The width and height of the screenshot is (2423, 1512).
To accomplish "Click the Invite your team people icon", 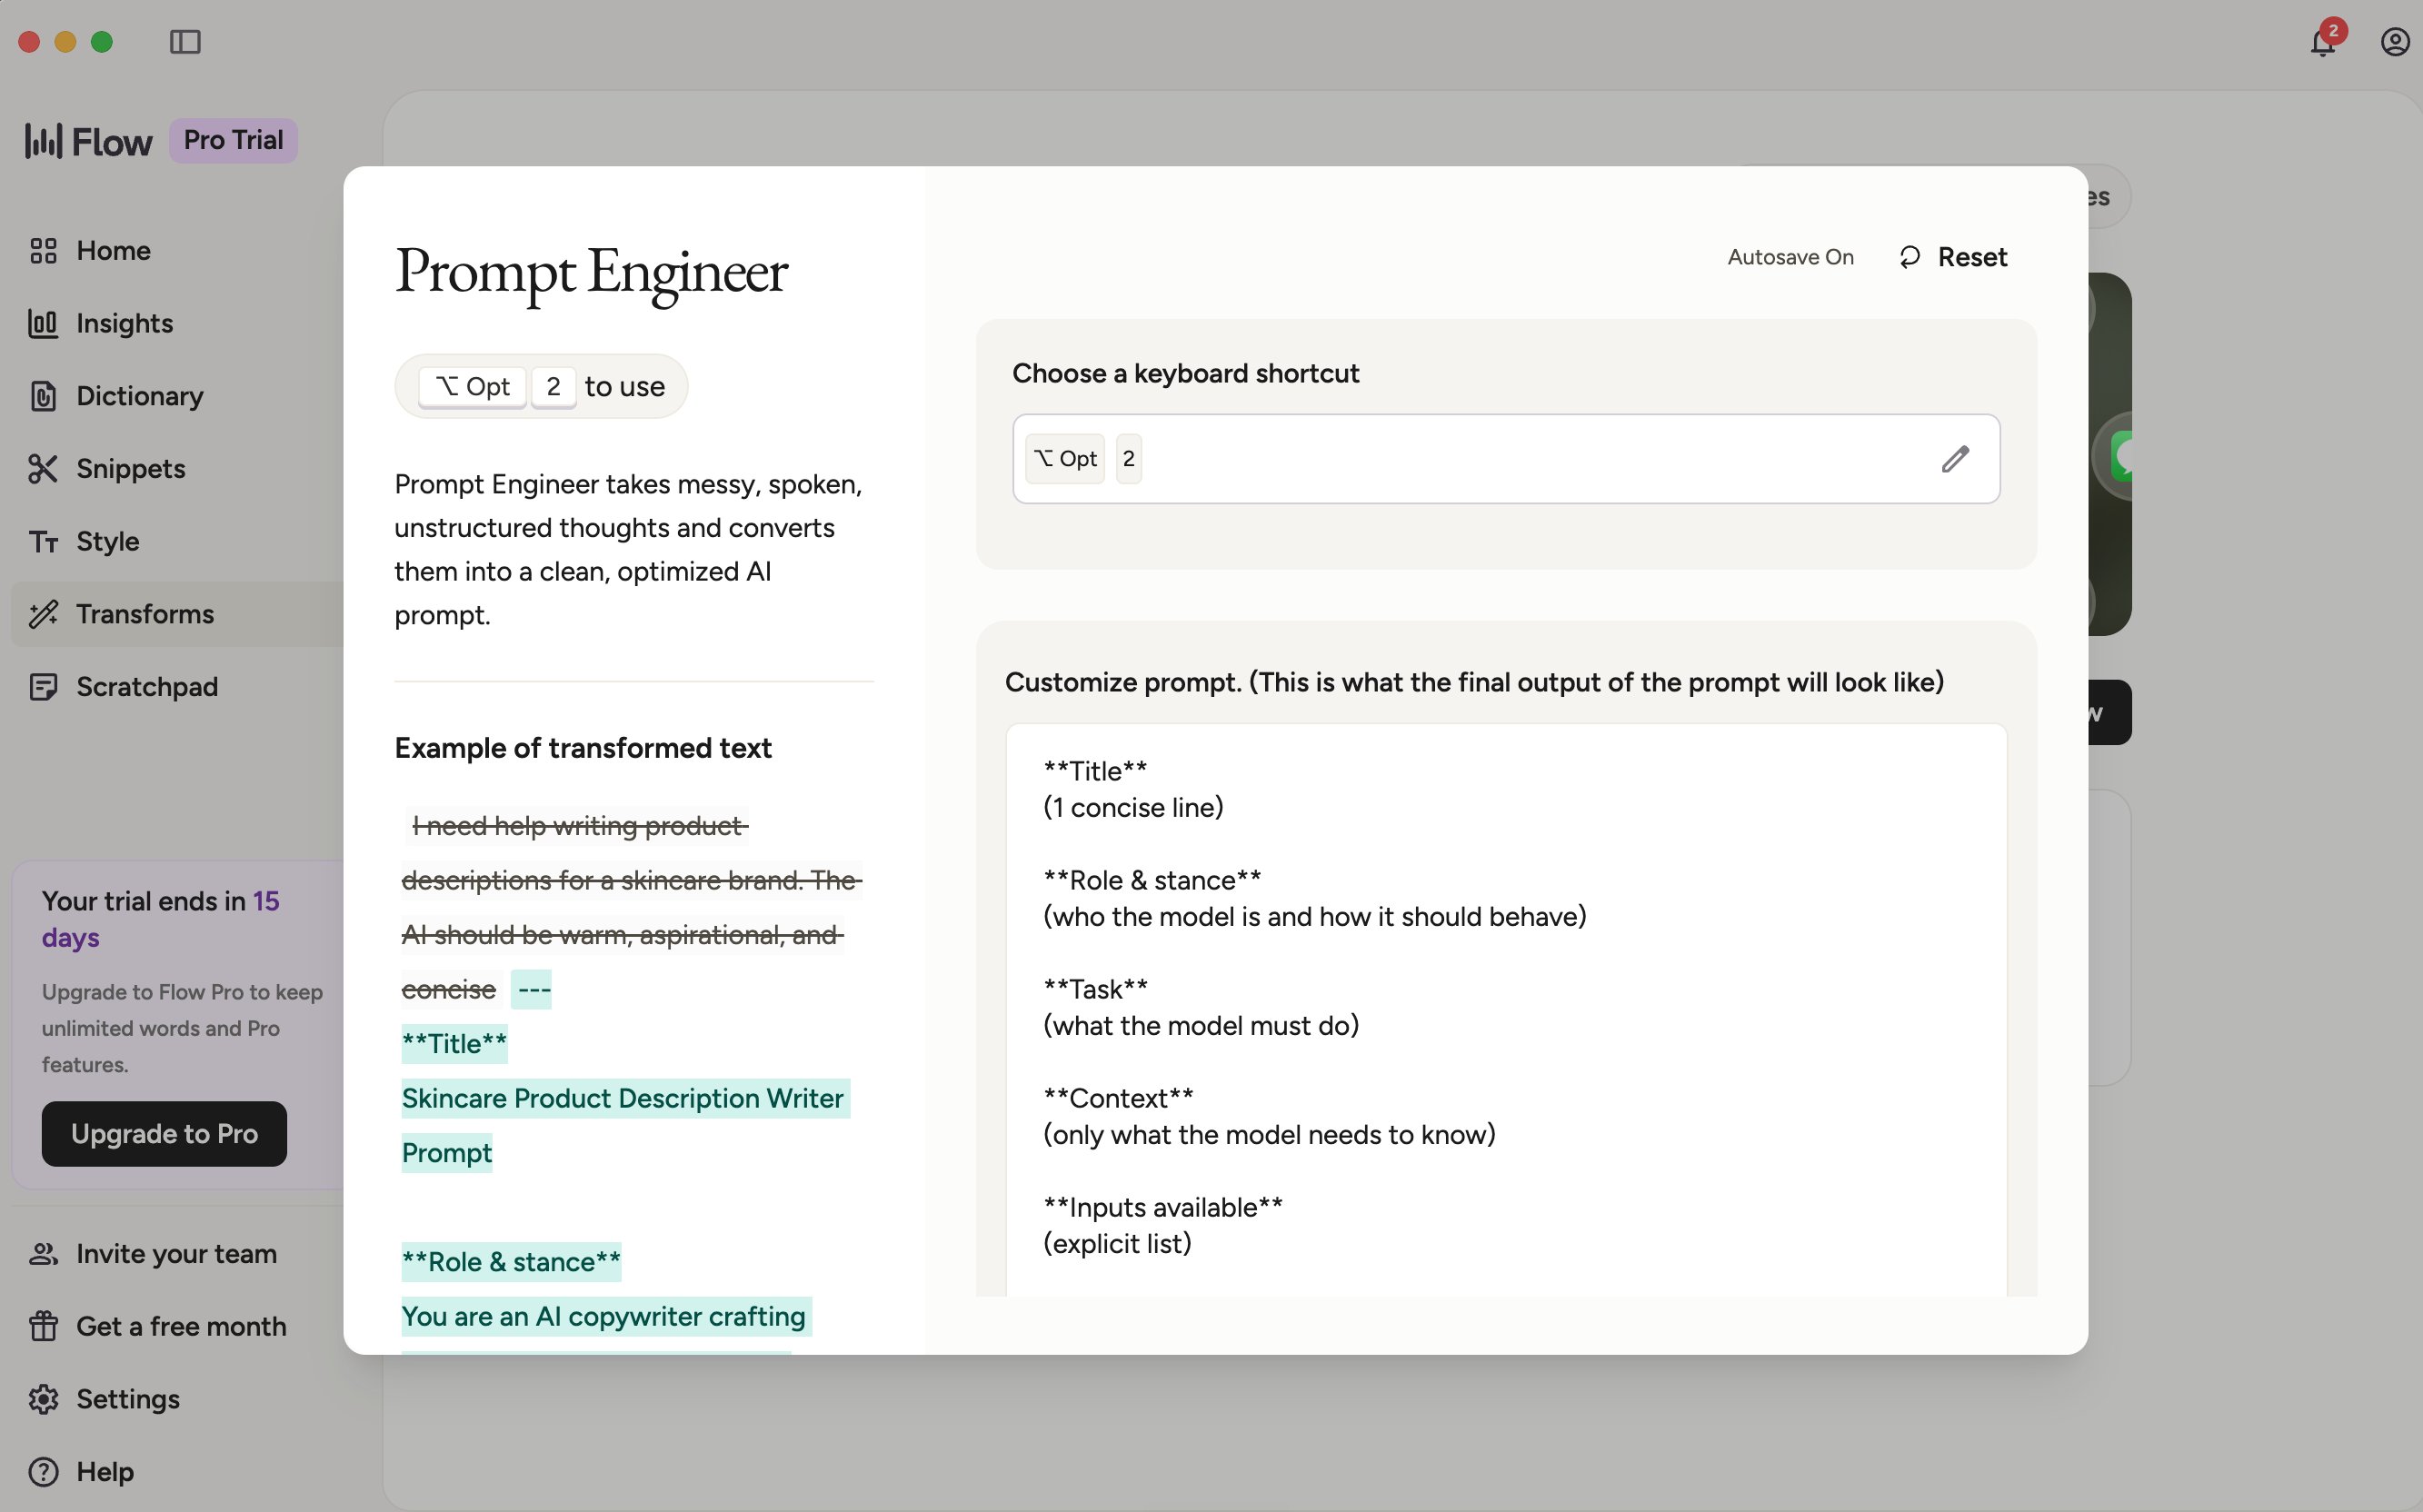I will tap(43, 1254).
